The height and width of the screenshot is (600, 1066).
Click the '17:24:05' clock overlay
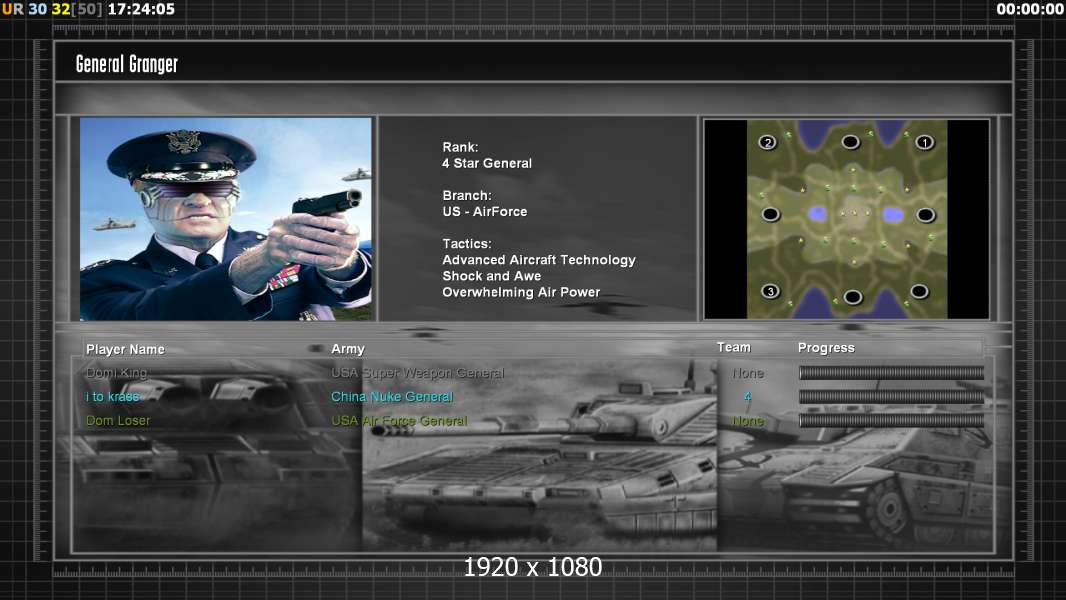(141, 9)
